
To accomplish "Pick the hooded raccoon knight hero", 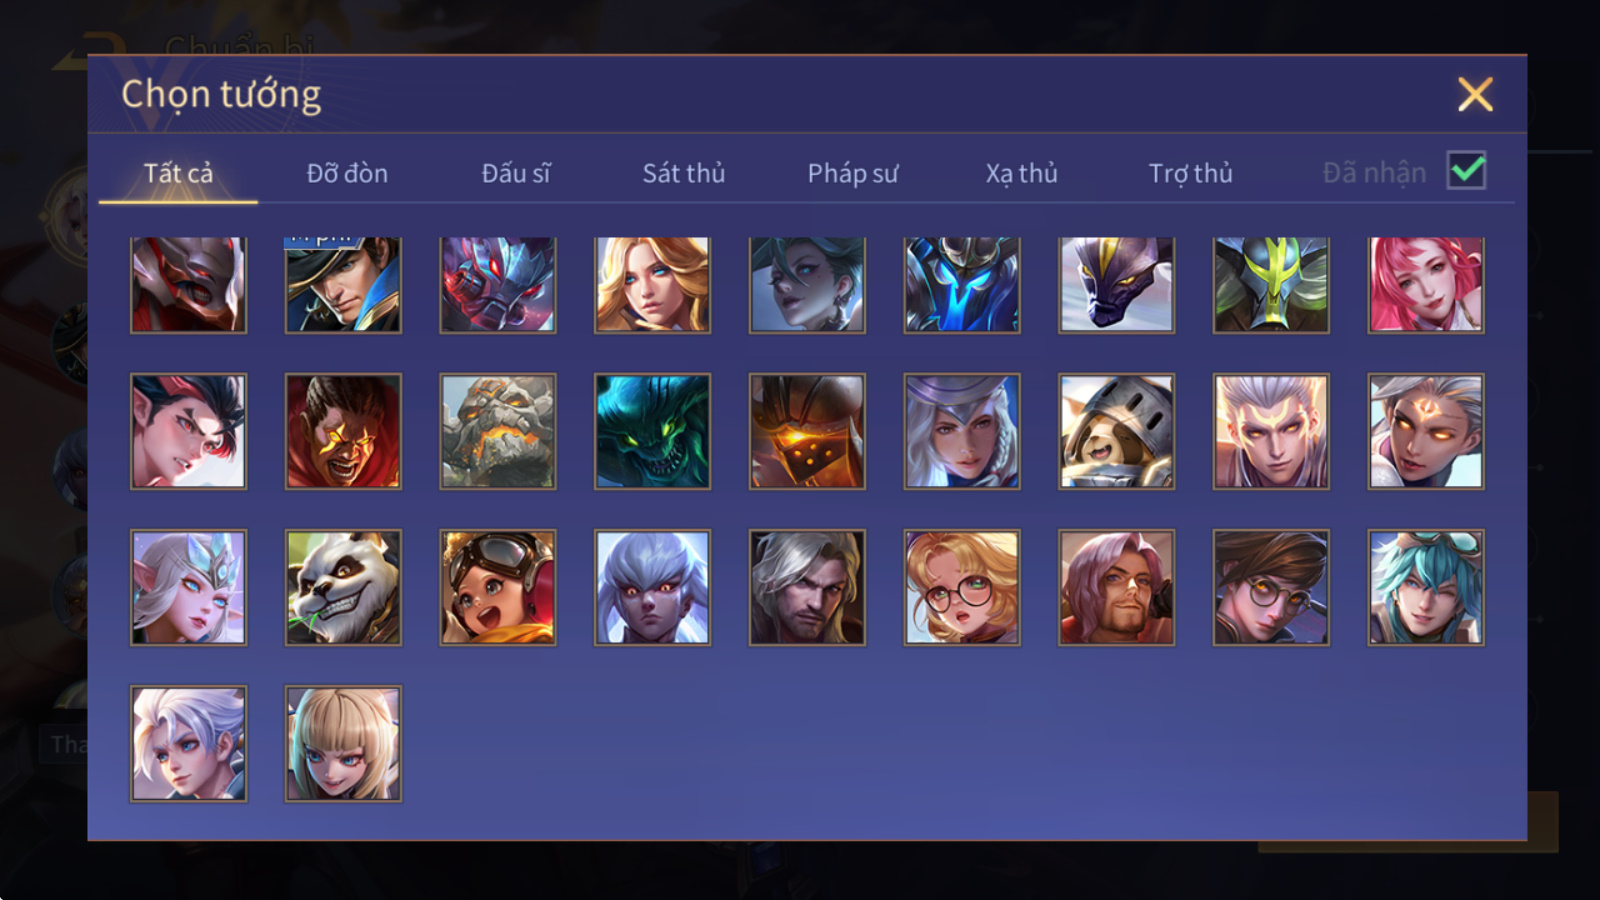I will tap(1116, 431).
